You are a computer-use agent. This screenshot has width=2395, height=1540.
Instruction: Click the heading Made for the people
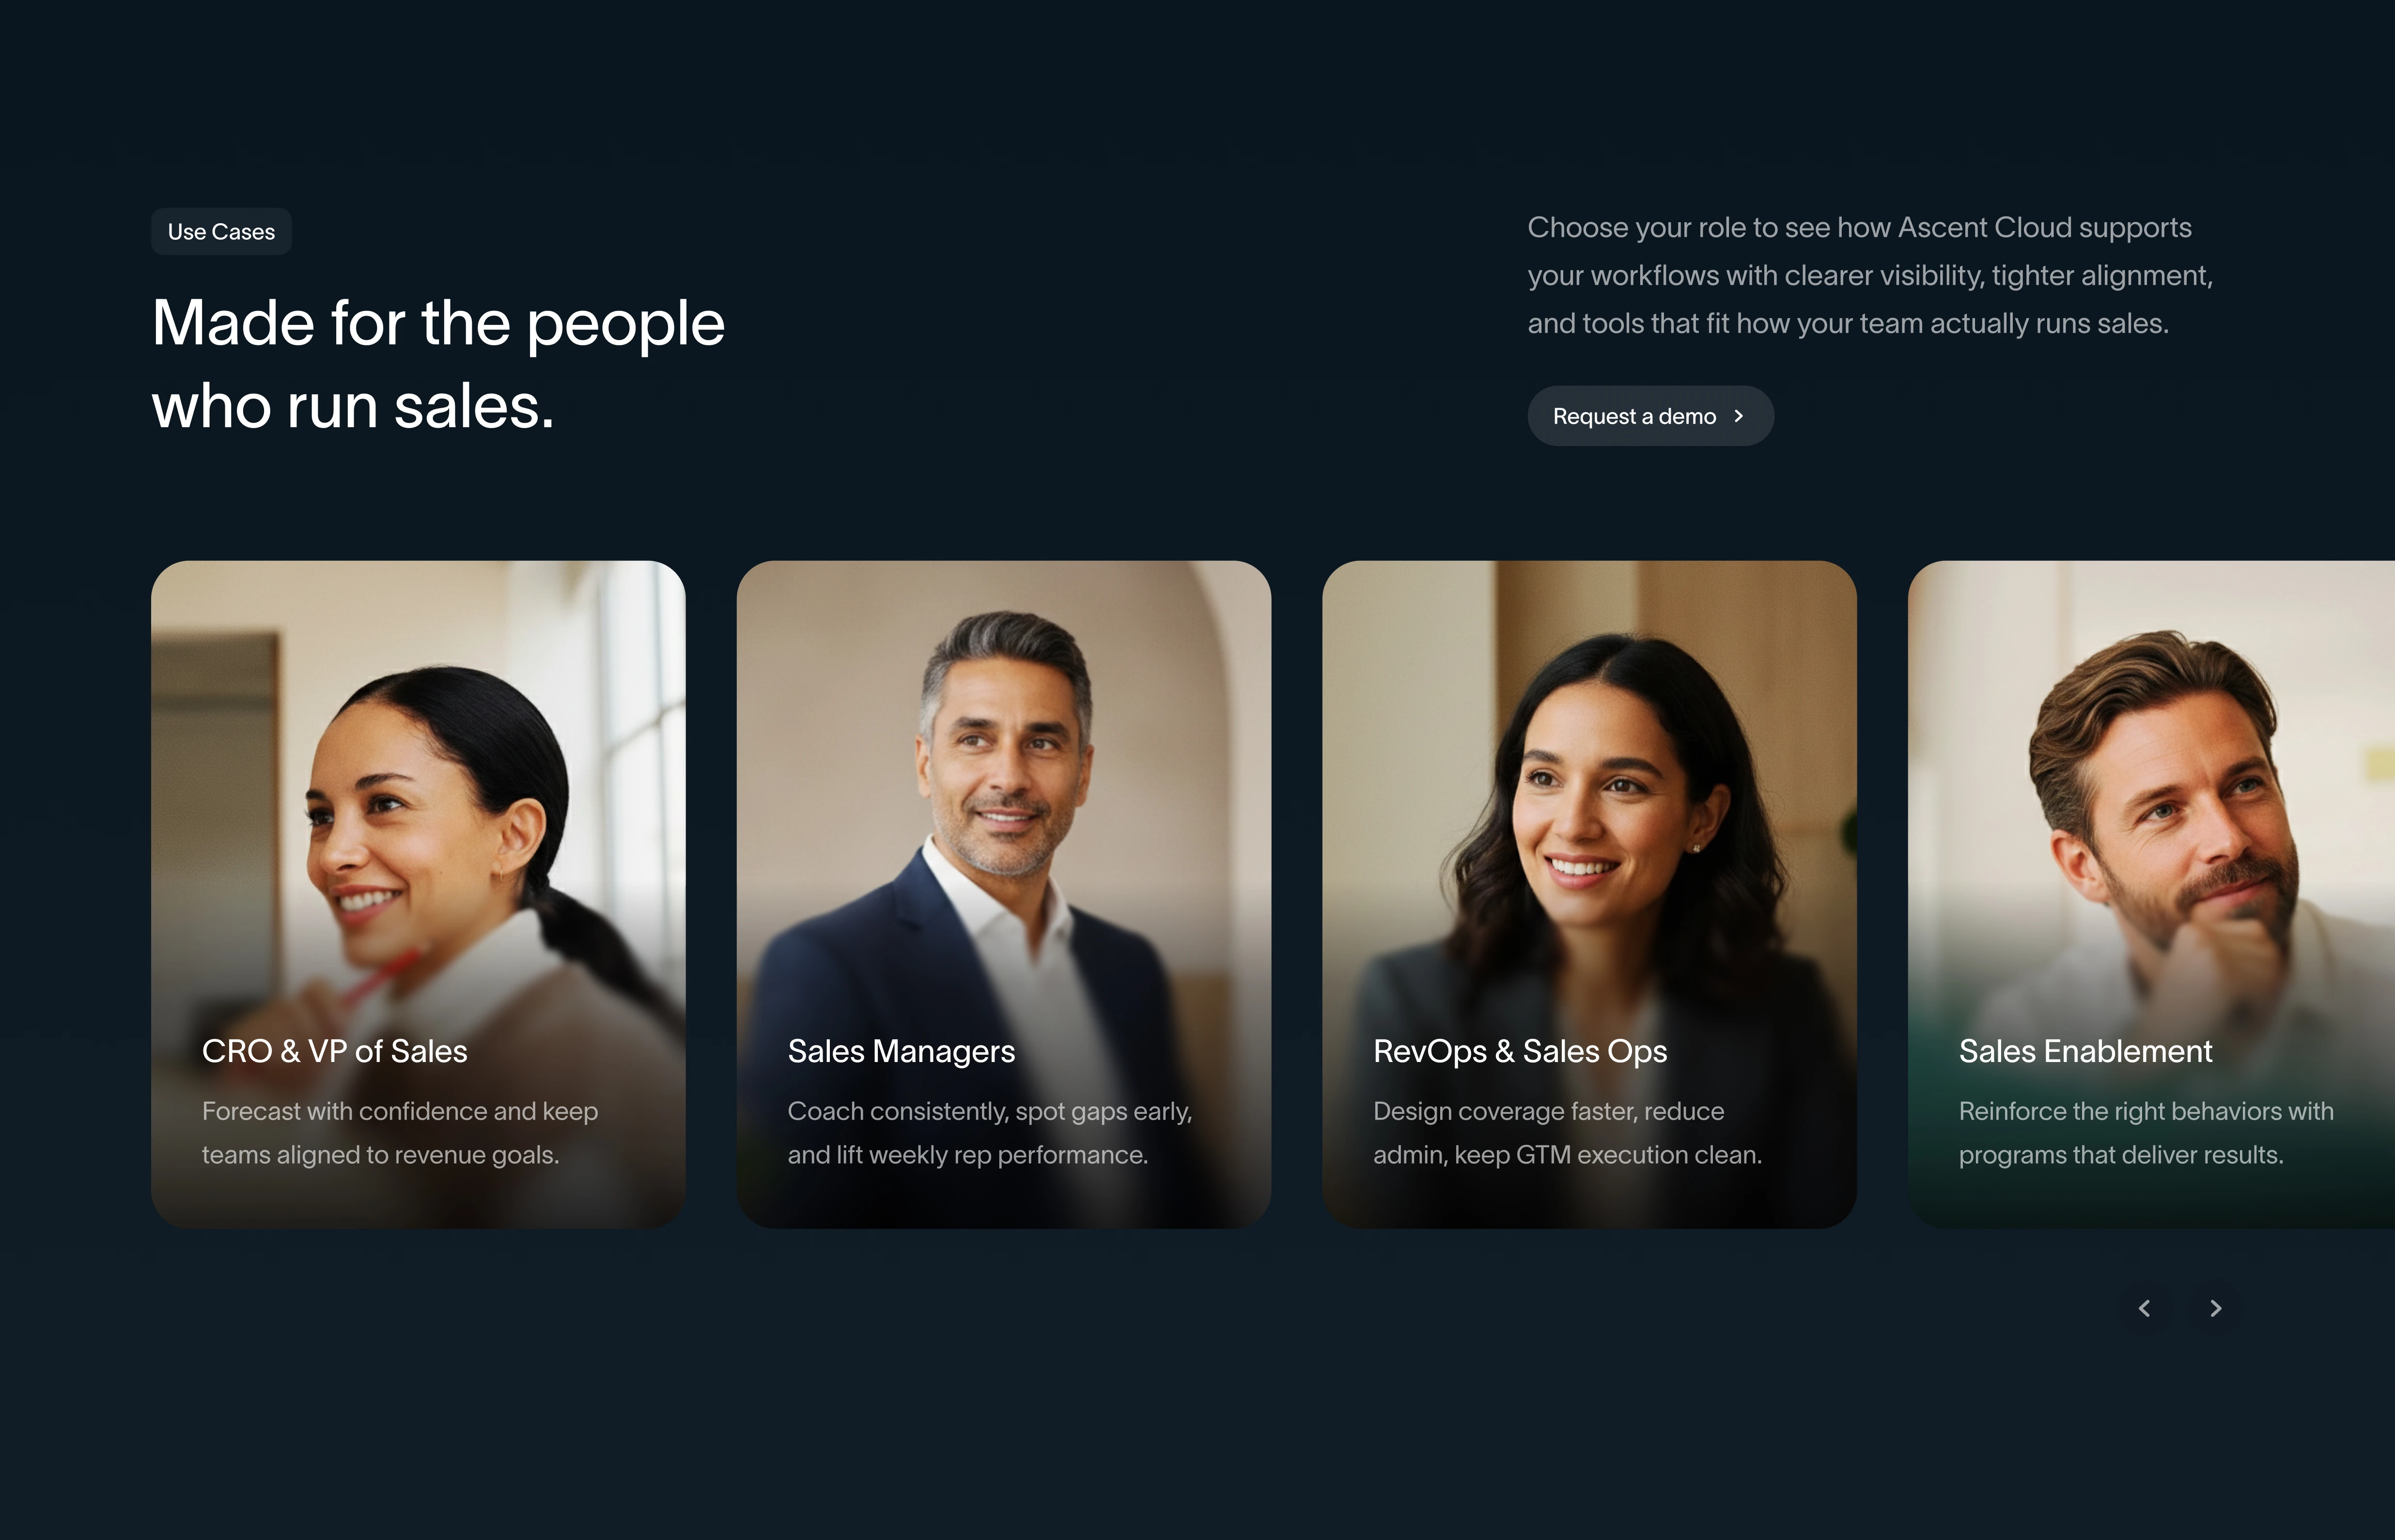click(438, 322)
